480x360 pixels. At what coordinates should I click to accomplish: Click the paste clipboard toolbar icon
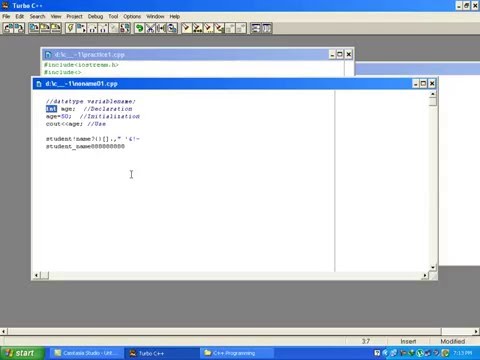[x=172, y=28]
